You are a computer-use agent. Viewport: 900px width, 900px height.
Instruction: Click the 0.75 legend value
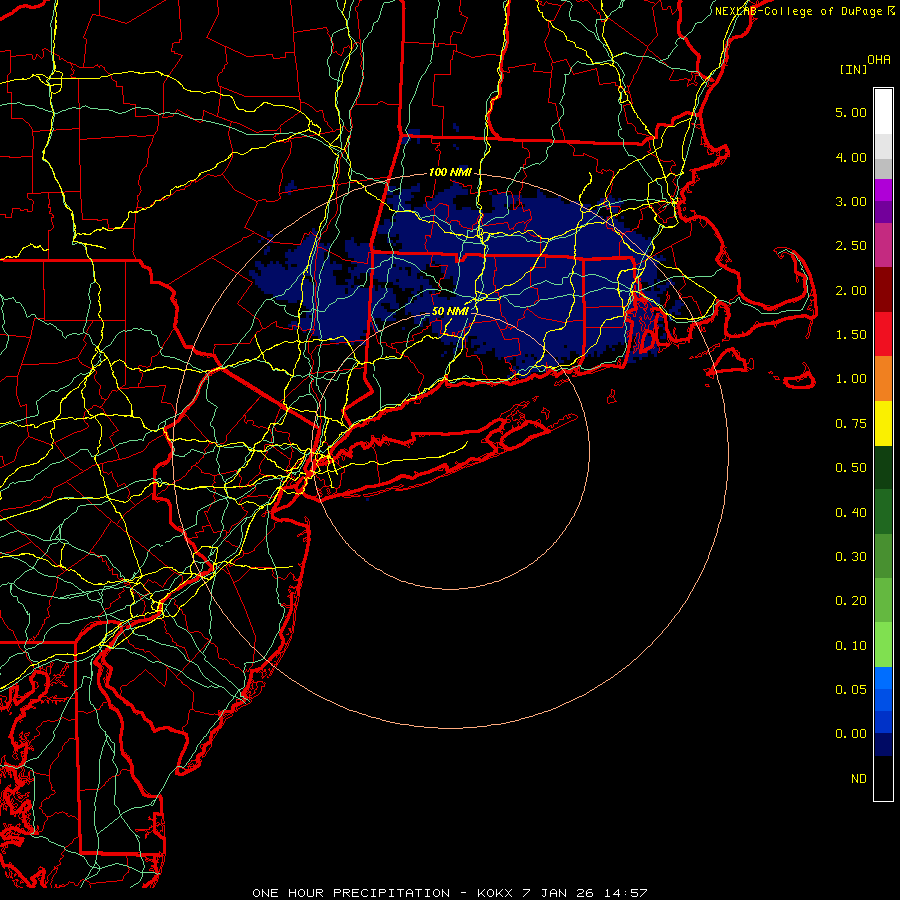[851, 424]
